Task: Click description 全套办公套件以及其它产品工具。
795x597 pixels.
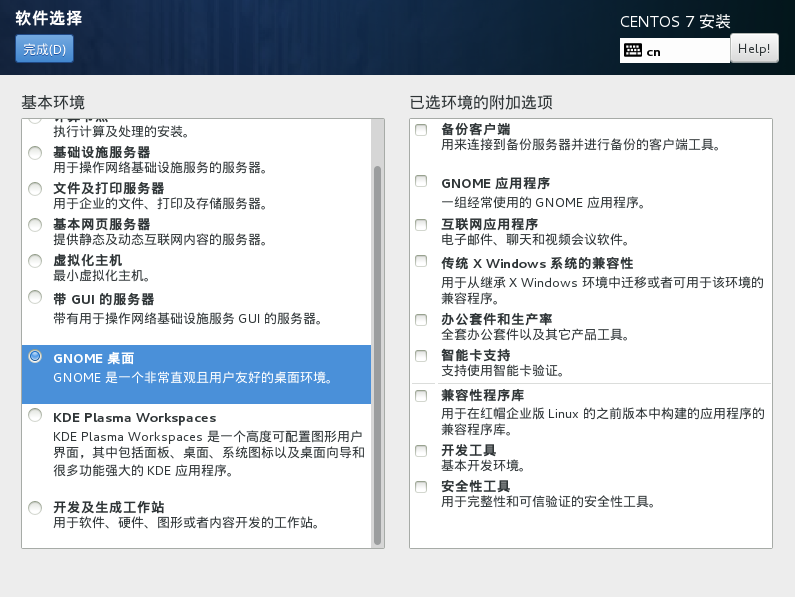Action: click(x=535, y=335)
